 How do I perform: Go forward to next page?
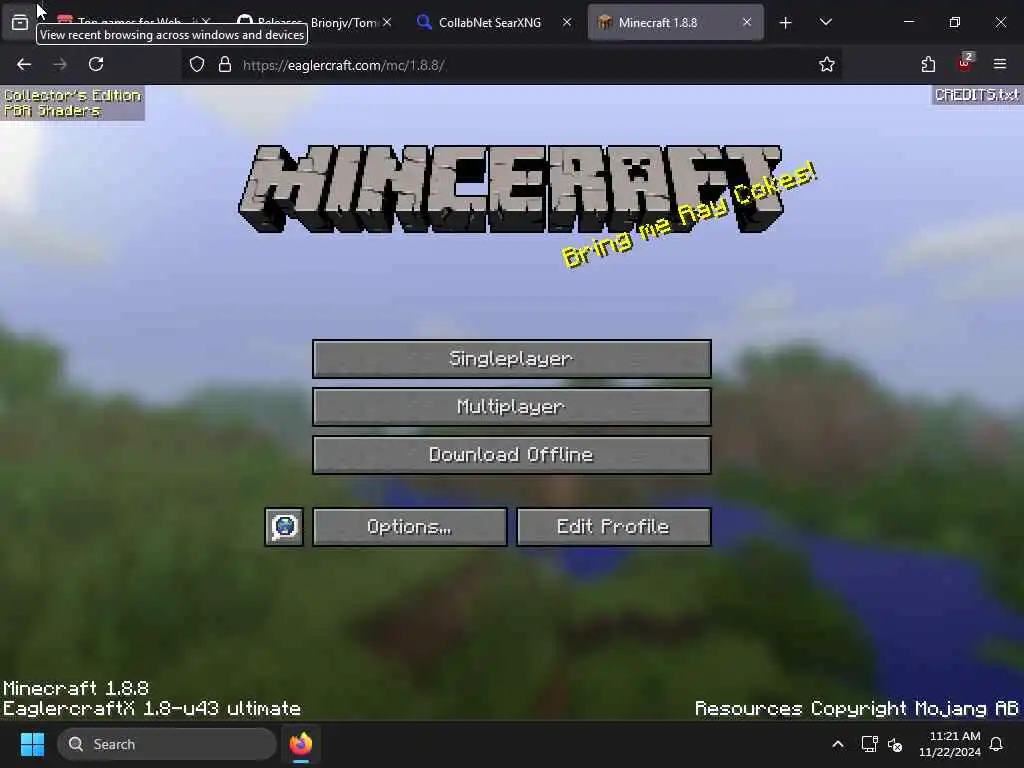click(x=60, y=64)
